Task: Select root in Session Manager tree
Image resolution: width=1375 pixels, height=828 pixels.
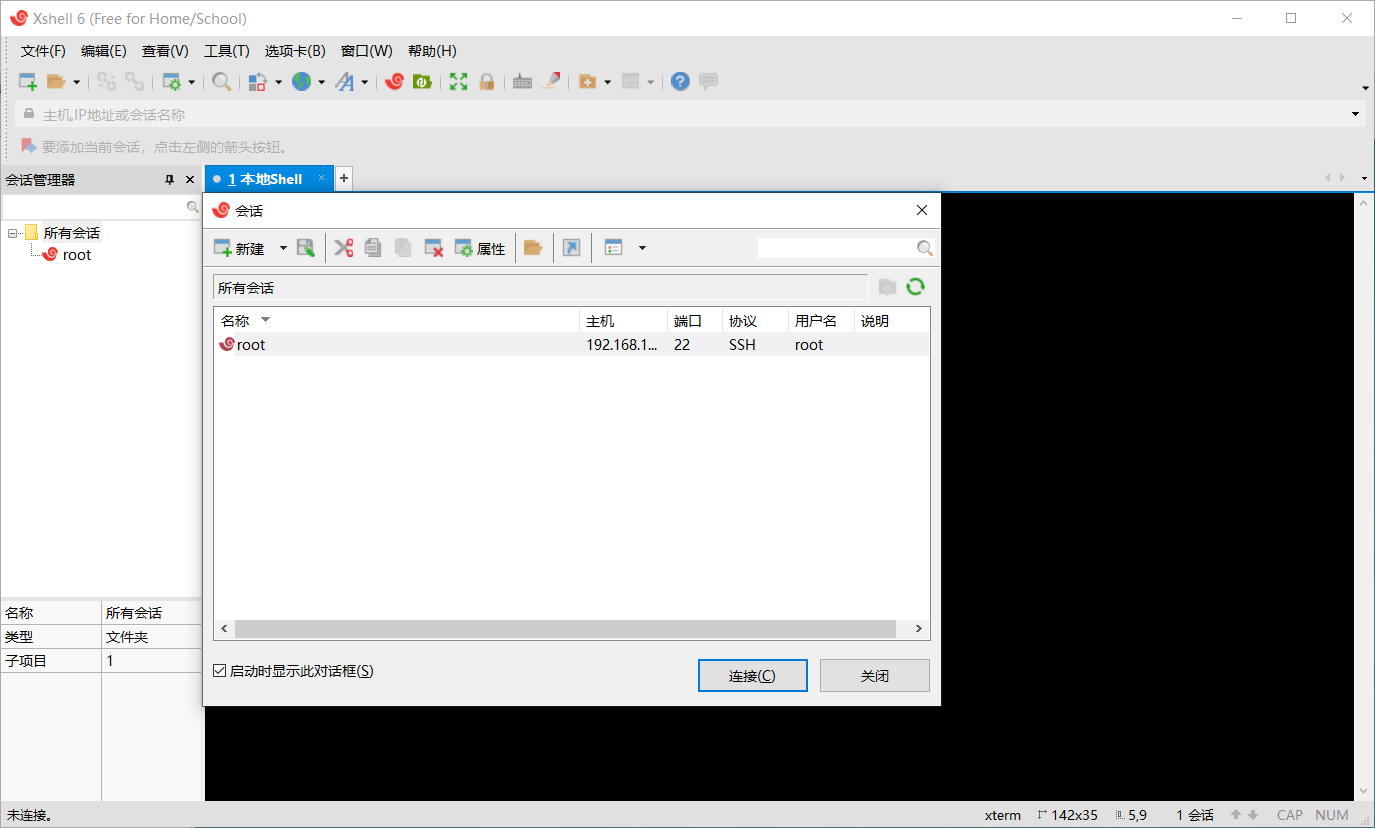Action: tap(67, 255)
